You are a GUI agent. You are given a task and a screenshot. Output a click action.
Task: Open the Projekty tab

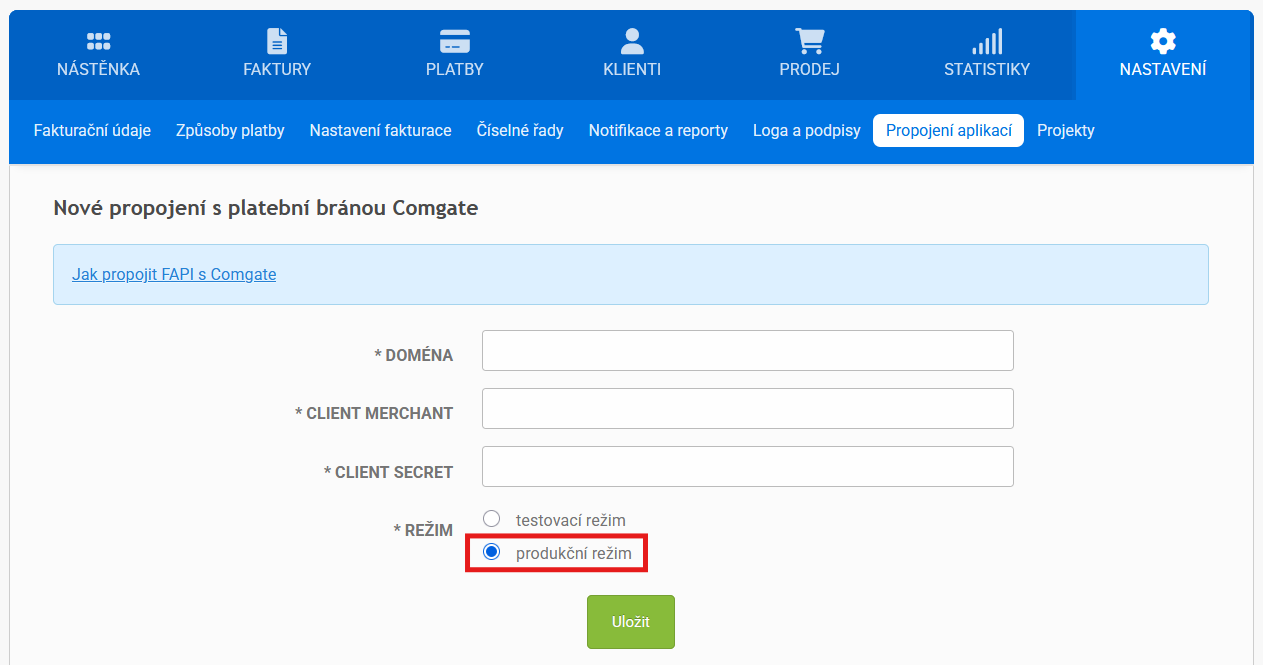coord(1066,130)
